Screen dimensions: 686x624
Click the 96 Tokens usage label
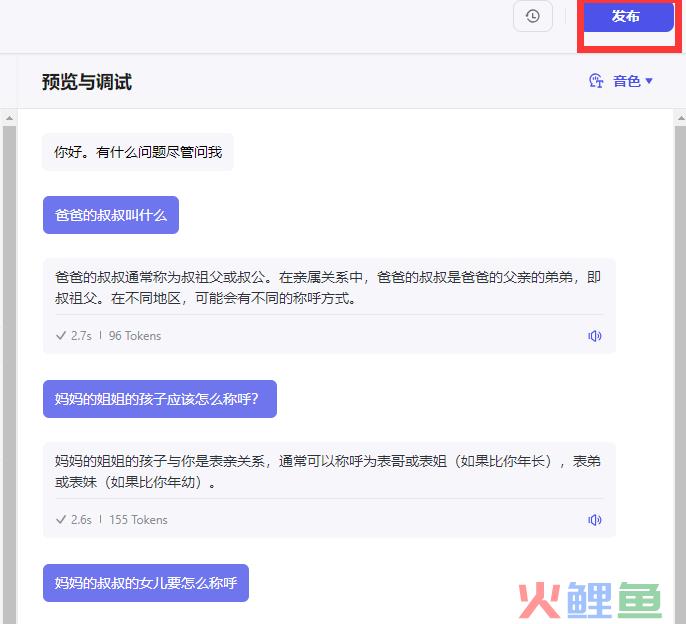tap(135, 336)
